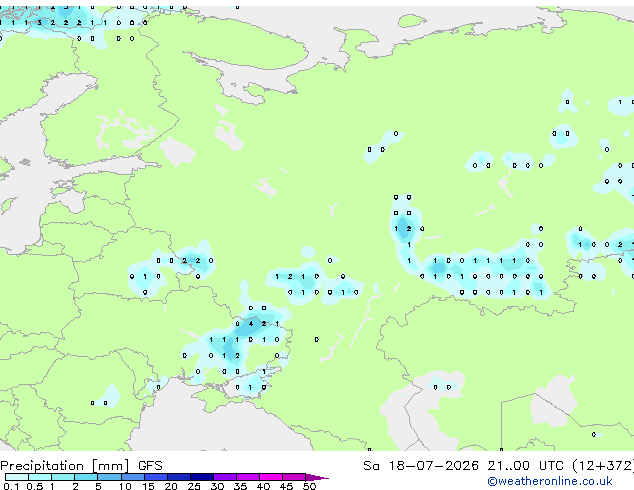Pick the 20–25 mm legend swatch
This screenshot has height=490, width=634.
(179, 477)
